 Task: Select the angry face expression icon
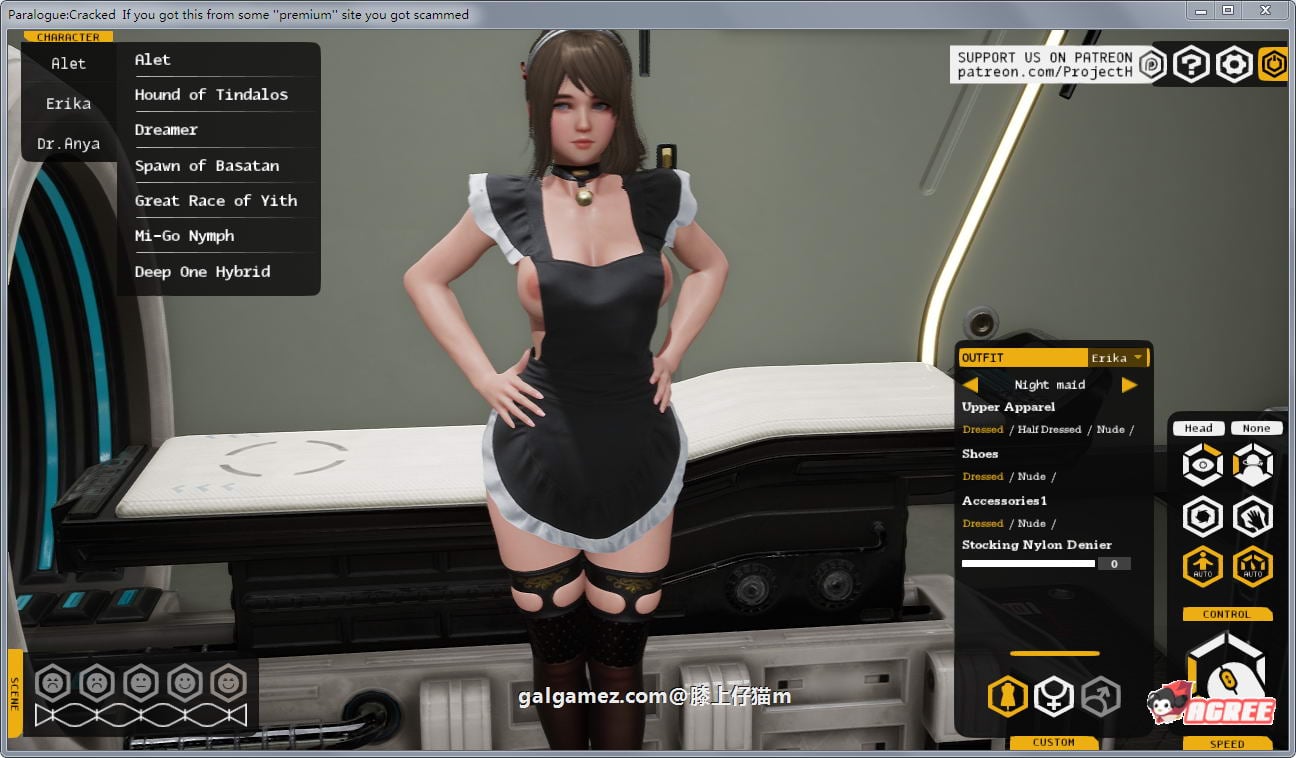(x=52, y=683)
